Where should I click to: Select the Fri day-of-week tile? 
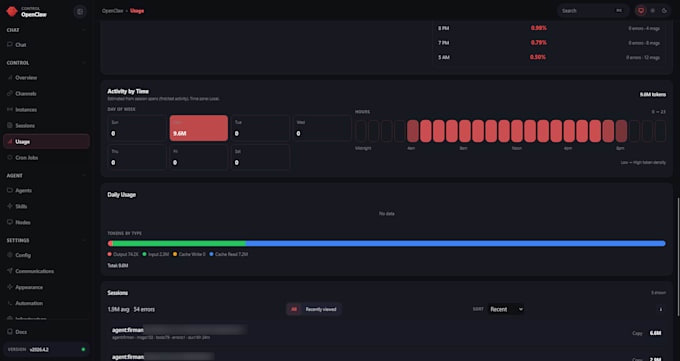199,157
